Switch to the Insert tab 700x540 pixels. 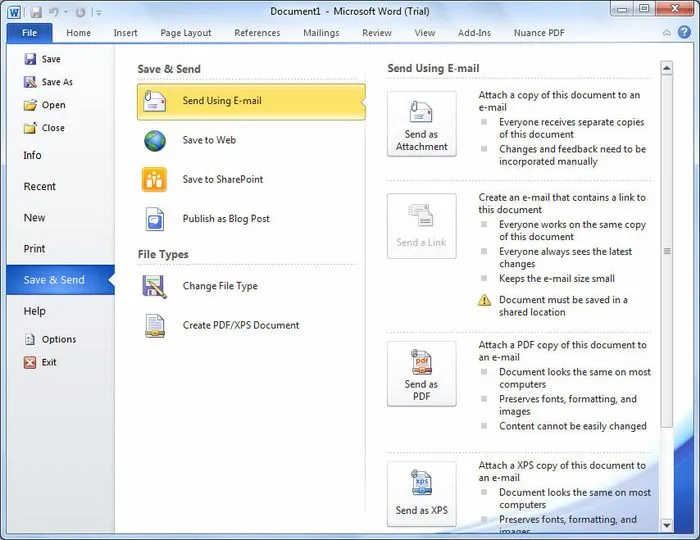pyautogui.click(x=125, y=33)
